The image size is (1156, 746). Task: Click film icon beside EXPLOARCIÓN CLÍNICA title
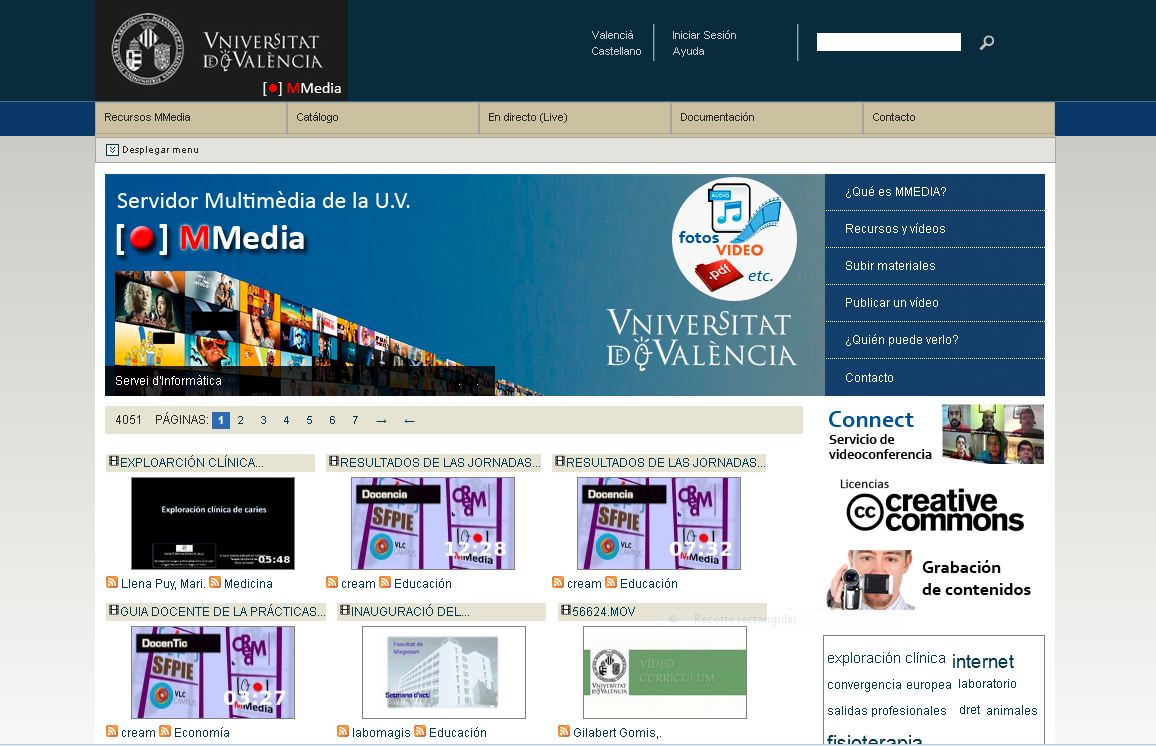click(113, 462)
